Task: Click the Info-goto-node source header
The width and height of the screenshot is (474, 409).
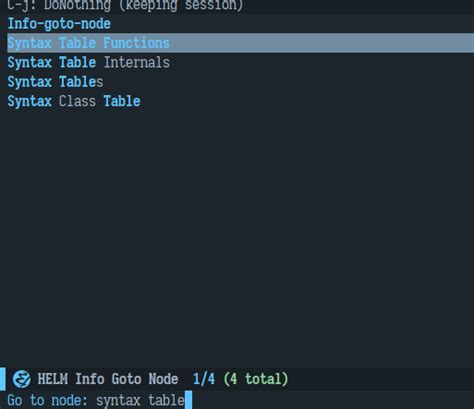Action: pyautogui.click(x=59, y=24)
